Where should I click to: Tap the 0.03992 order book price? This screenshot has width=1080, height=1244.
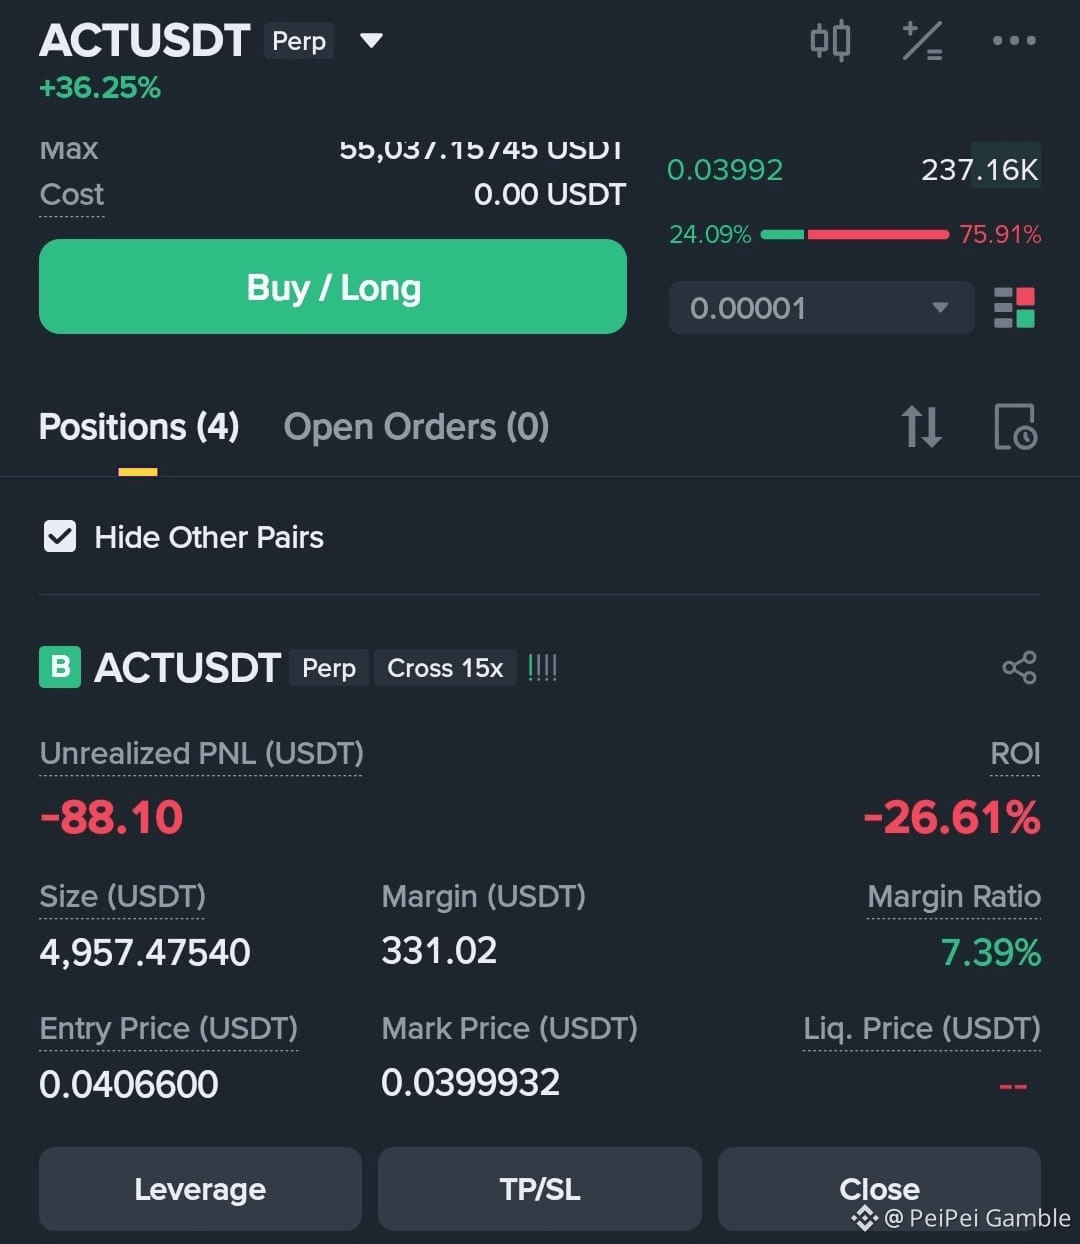point(725,170)
